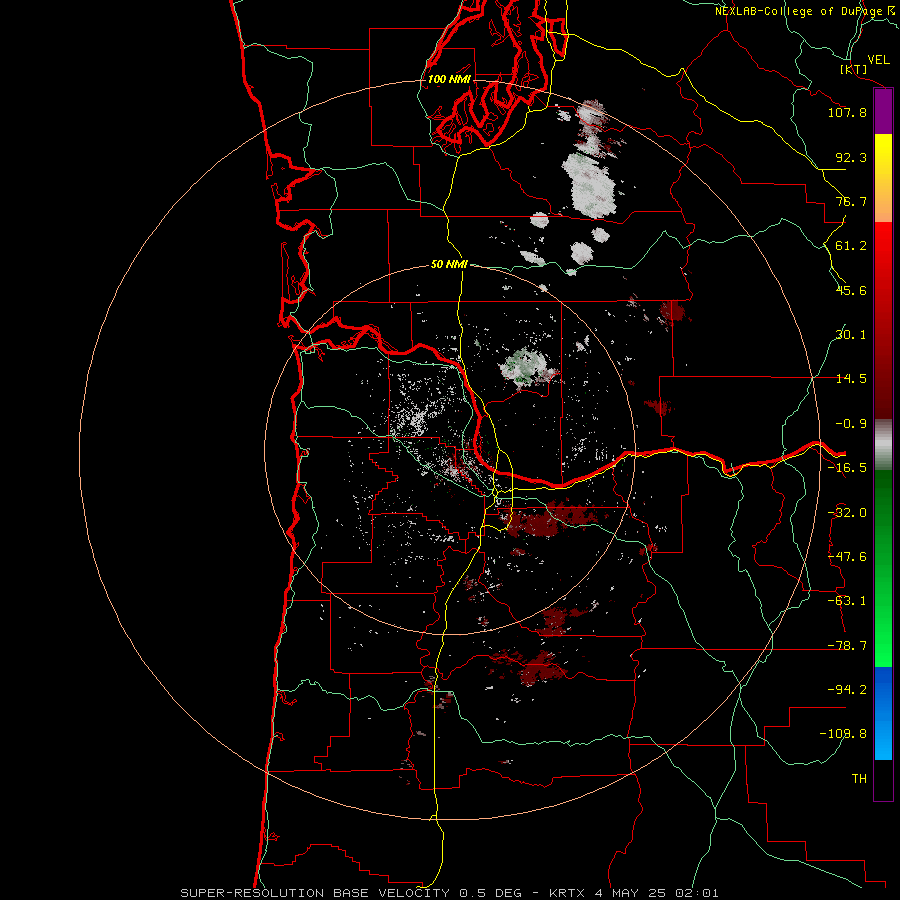Select the -109.8 velocity scale value

pos(844,734)
